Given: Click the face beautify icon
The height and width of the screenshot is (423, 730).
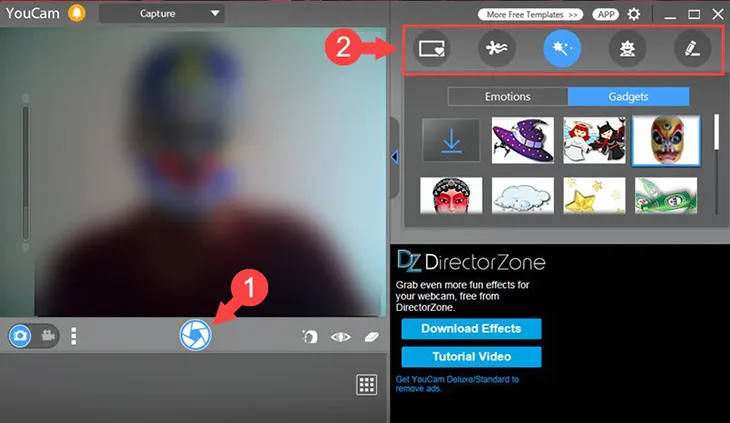Looking at the screenshot, I should [310, 336].
